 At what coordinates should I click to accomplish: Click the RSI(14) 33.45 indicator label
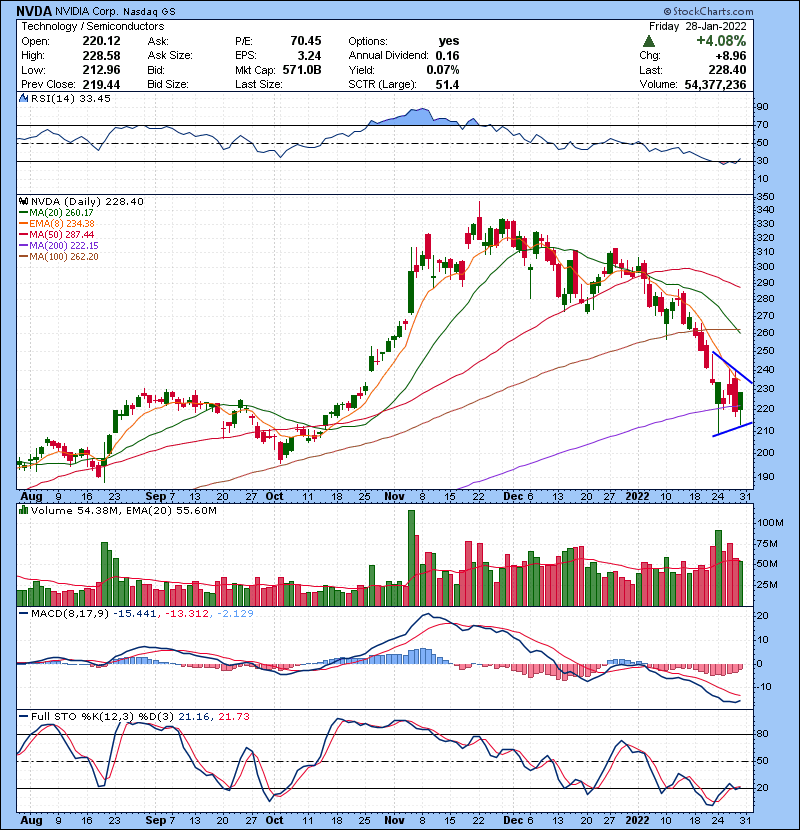click(x=70, y=98)
